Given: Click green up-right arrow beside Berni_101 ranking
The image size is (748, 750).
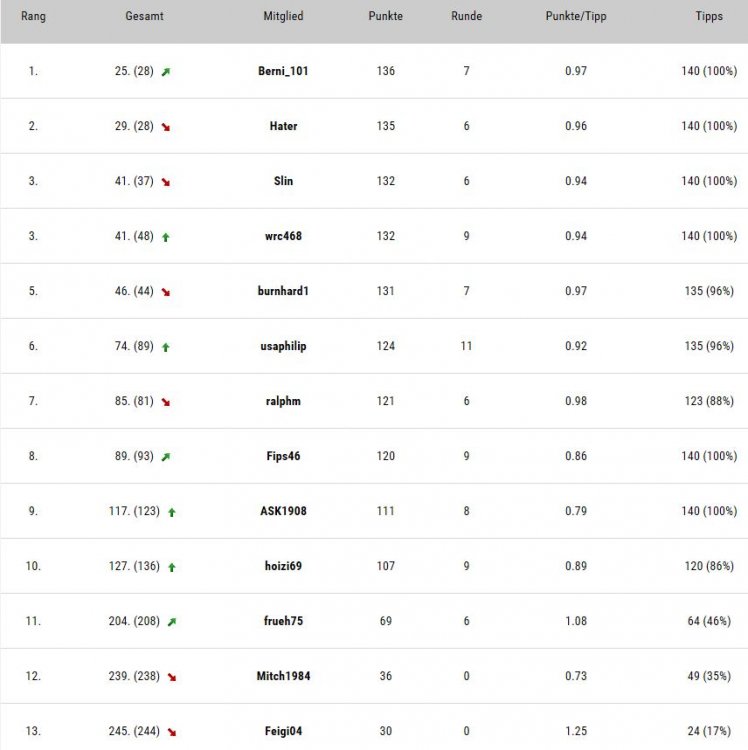Looking at the screenshot, I should (x=166, y=72).
